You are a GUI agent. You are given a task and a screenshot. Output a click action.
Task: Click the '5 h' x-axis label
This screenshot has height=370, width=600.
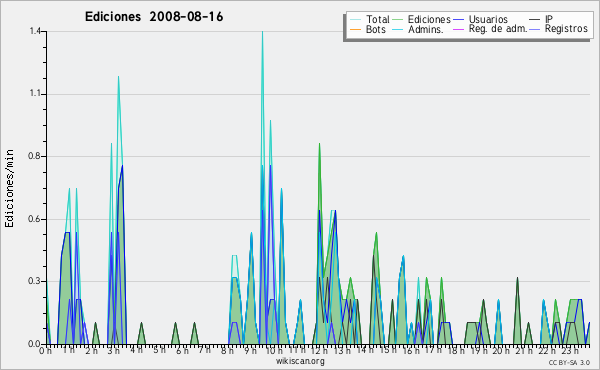[159, 350]
